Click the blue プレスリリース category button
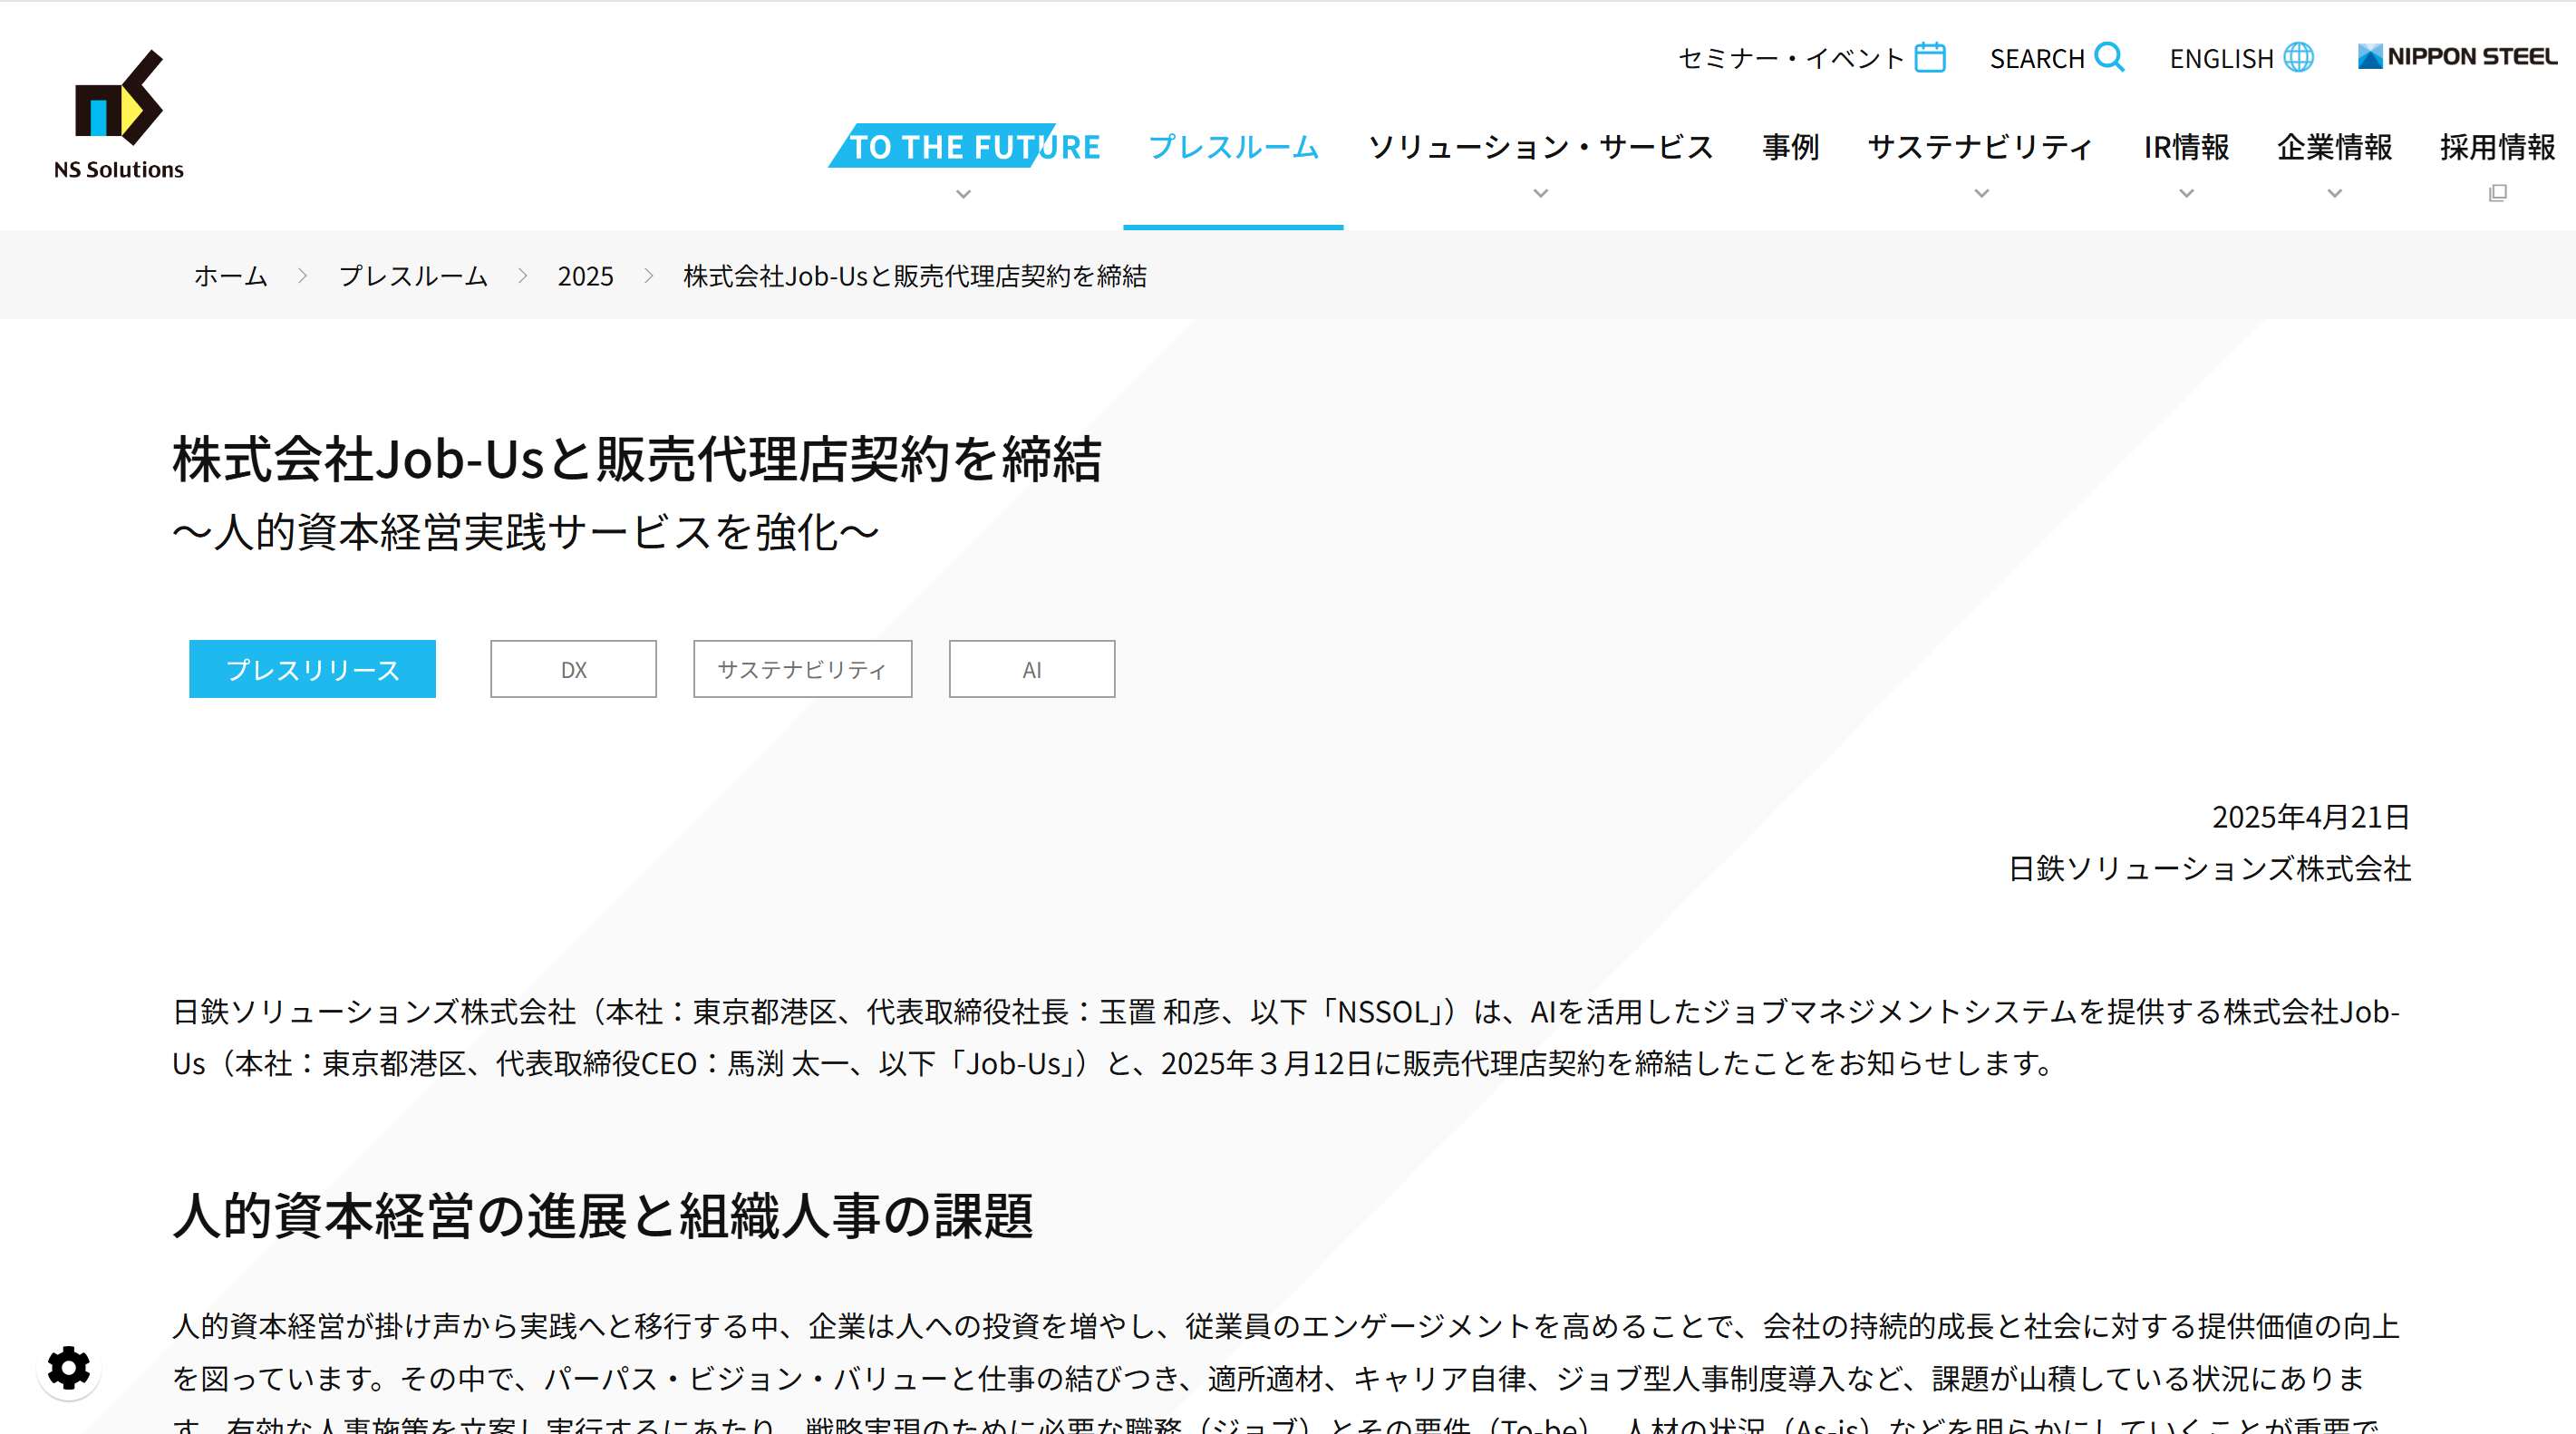The image size is (2576, 1434). coord(312,669)
